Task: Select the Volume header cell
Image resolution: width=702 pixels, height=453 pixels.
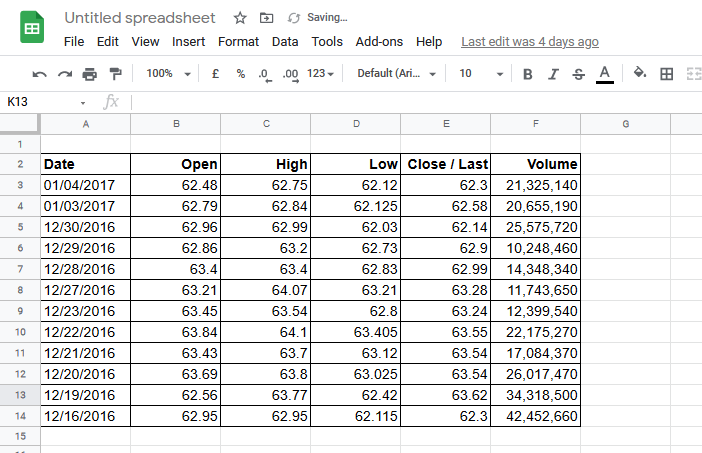Action: (x=535, y=164)
